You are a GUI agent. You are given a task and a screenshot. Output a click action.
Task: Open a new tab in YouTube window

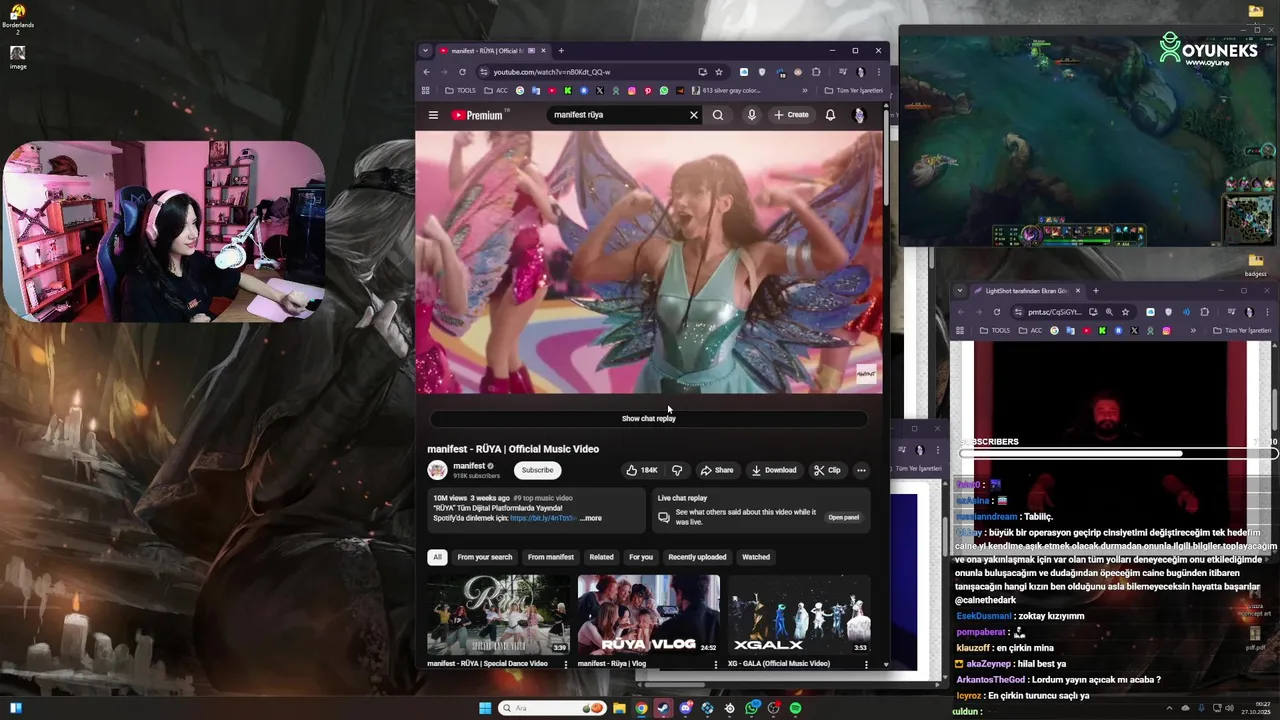(x=561, y=51)
